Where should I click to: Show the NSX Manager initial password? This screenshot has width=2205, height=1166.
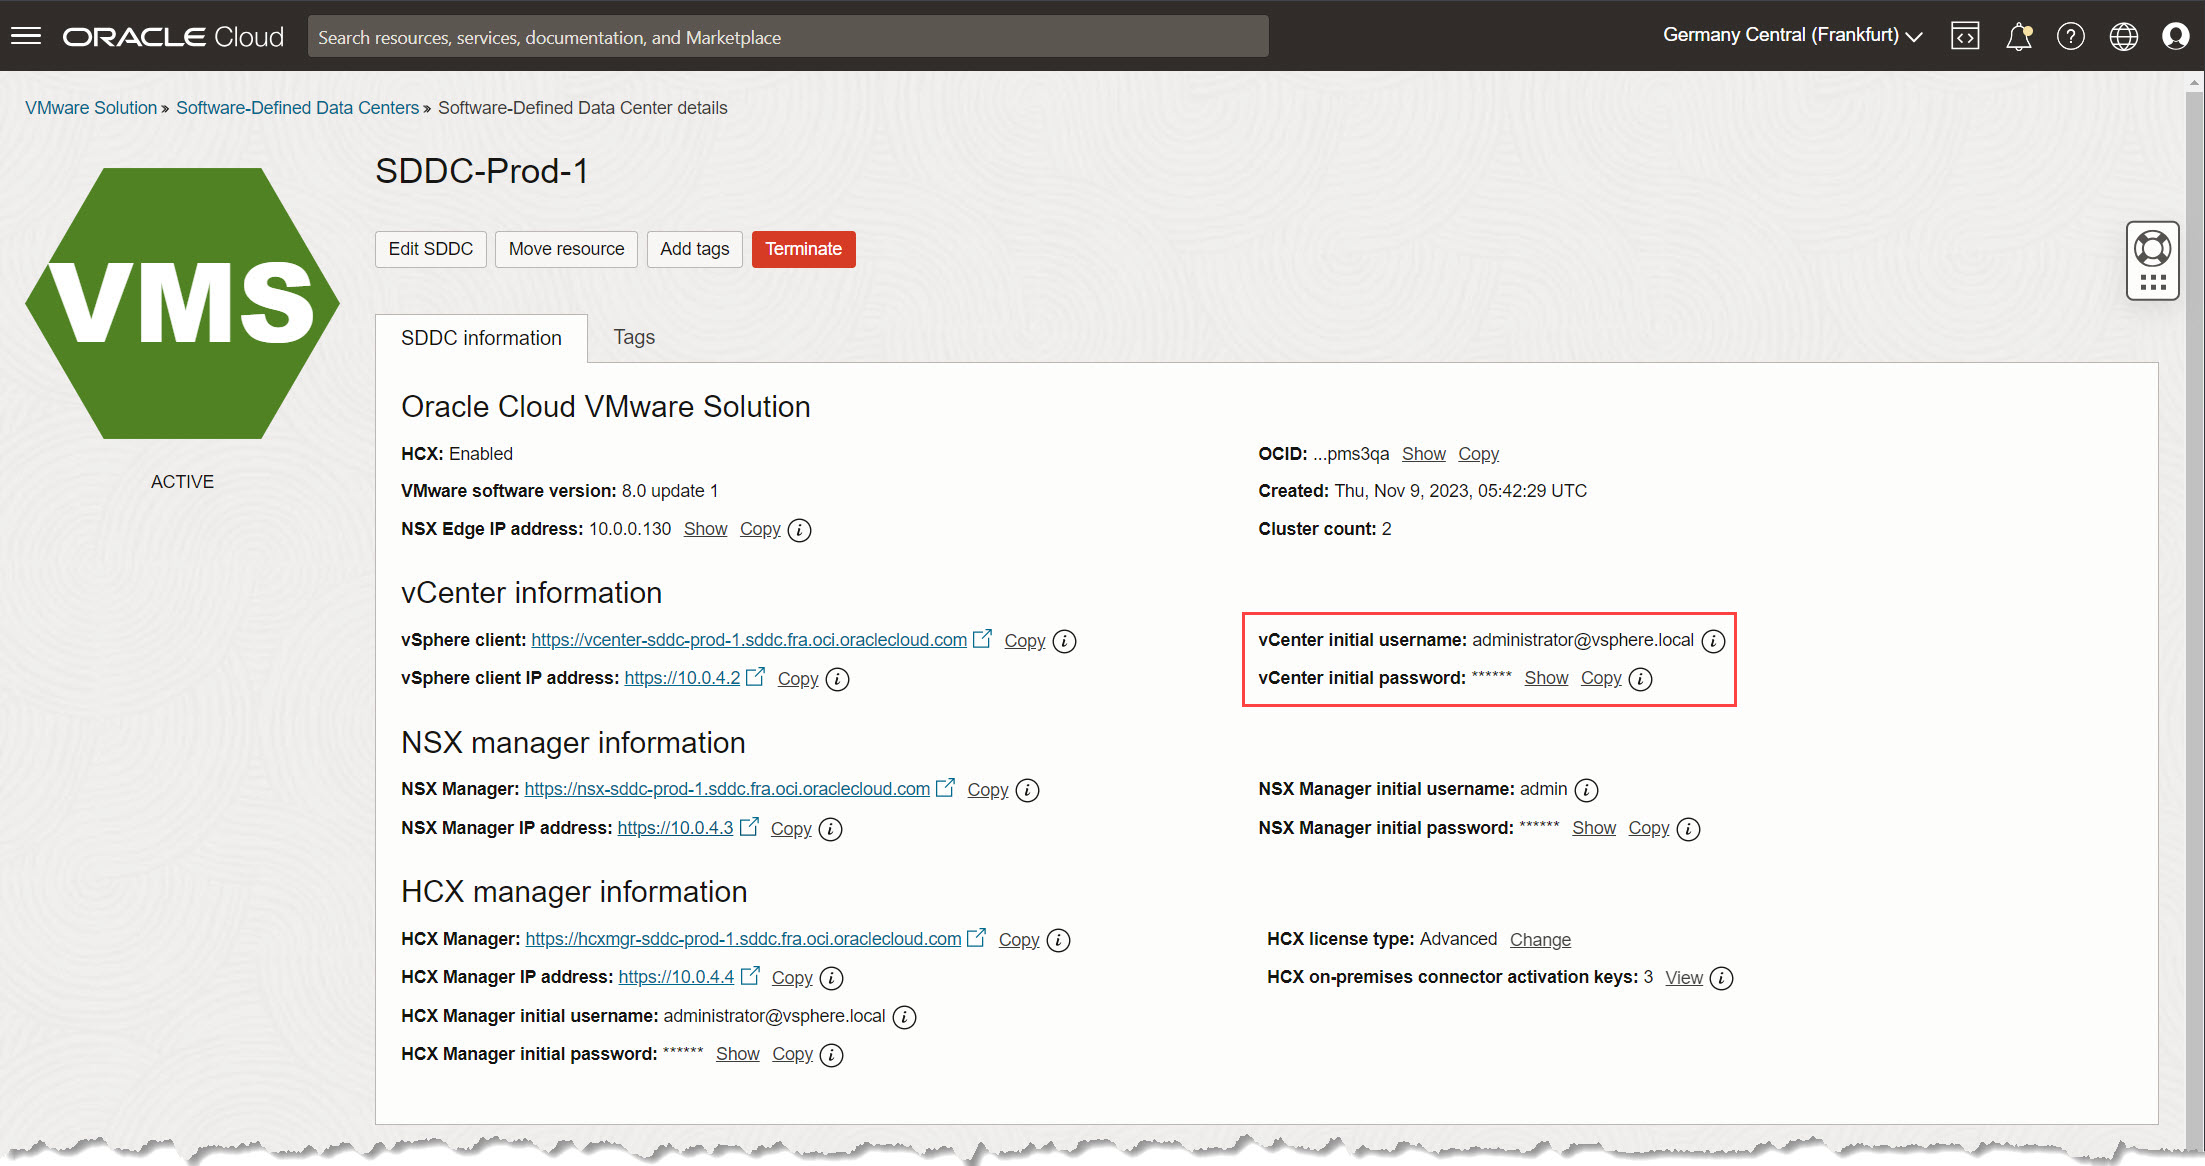[1594, 828]
